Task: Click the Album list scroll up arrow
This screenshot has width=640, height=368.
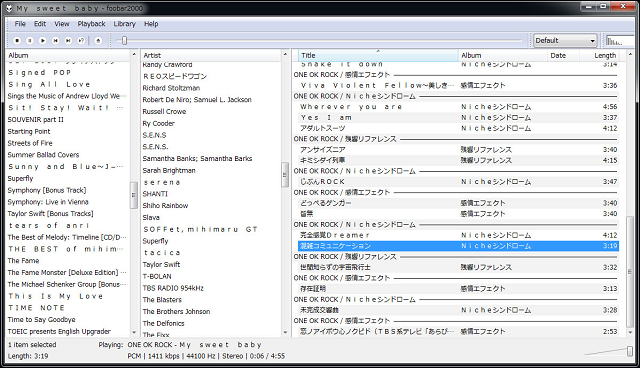Action: point(134,54)
